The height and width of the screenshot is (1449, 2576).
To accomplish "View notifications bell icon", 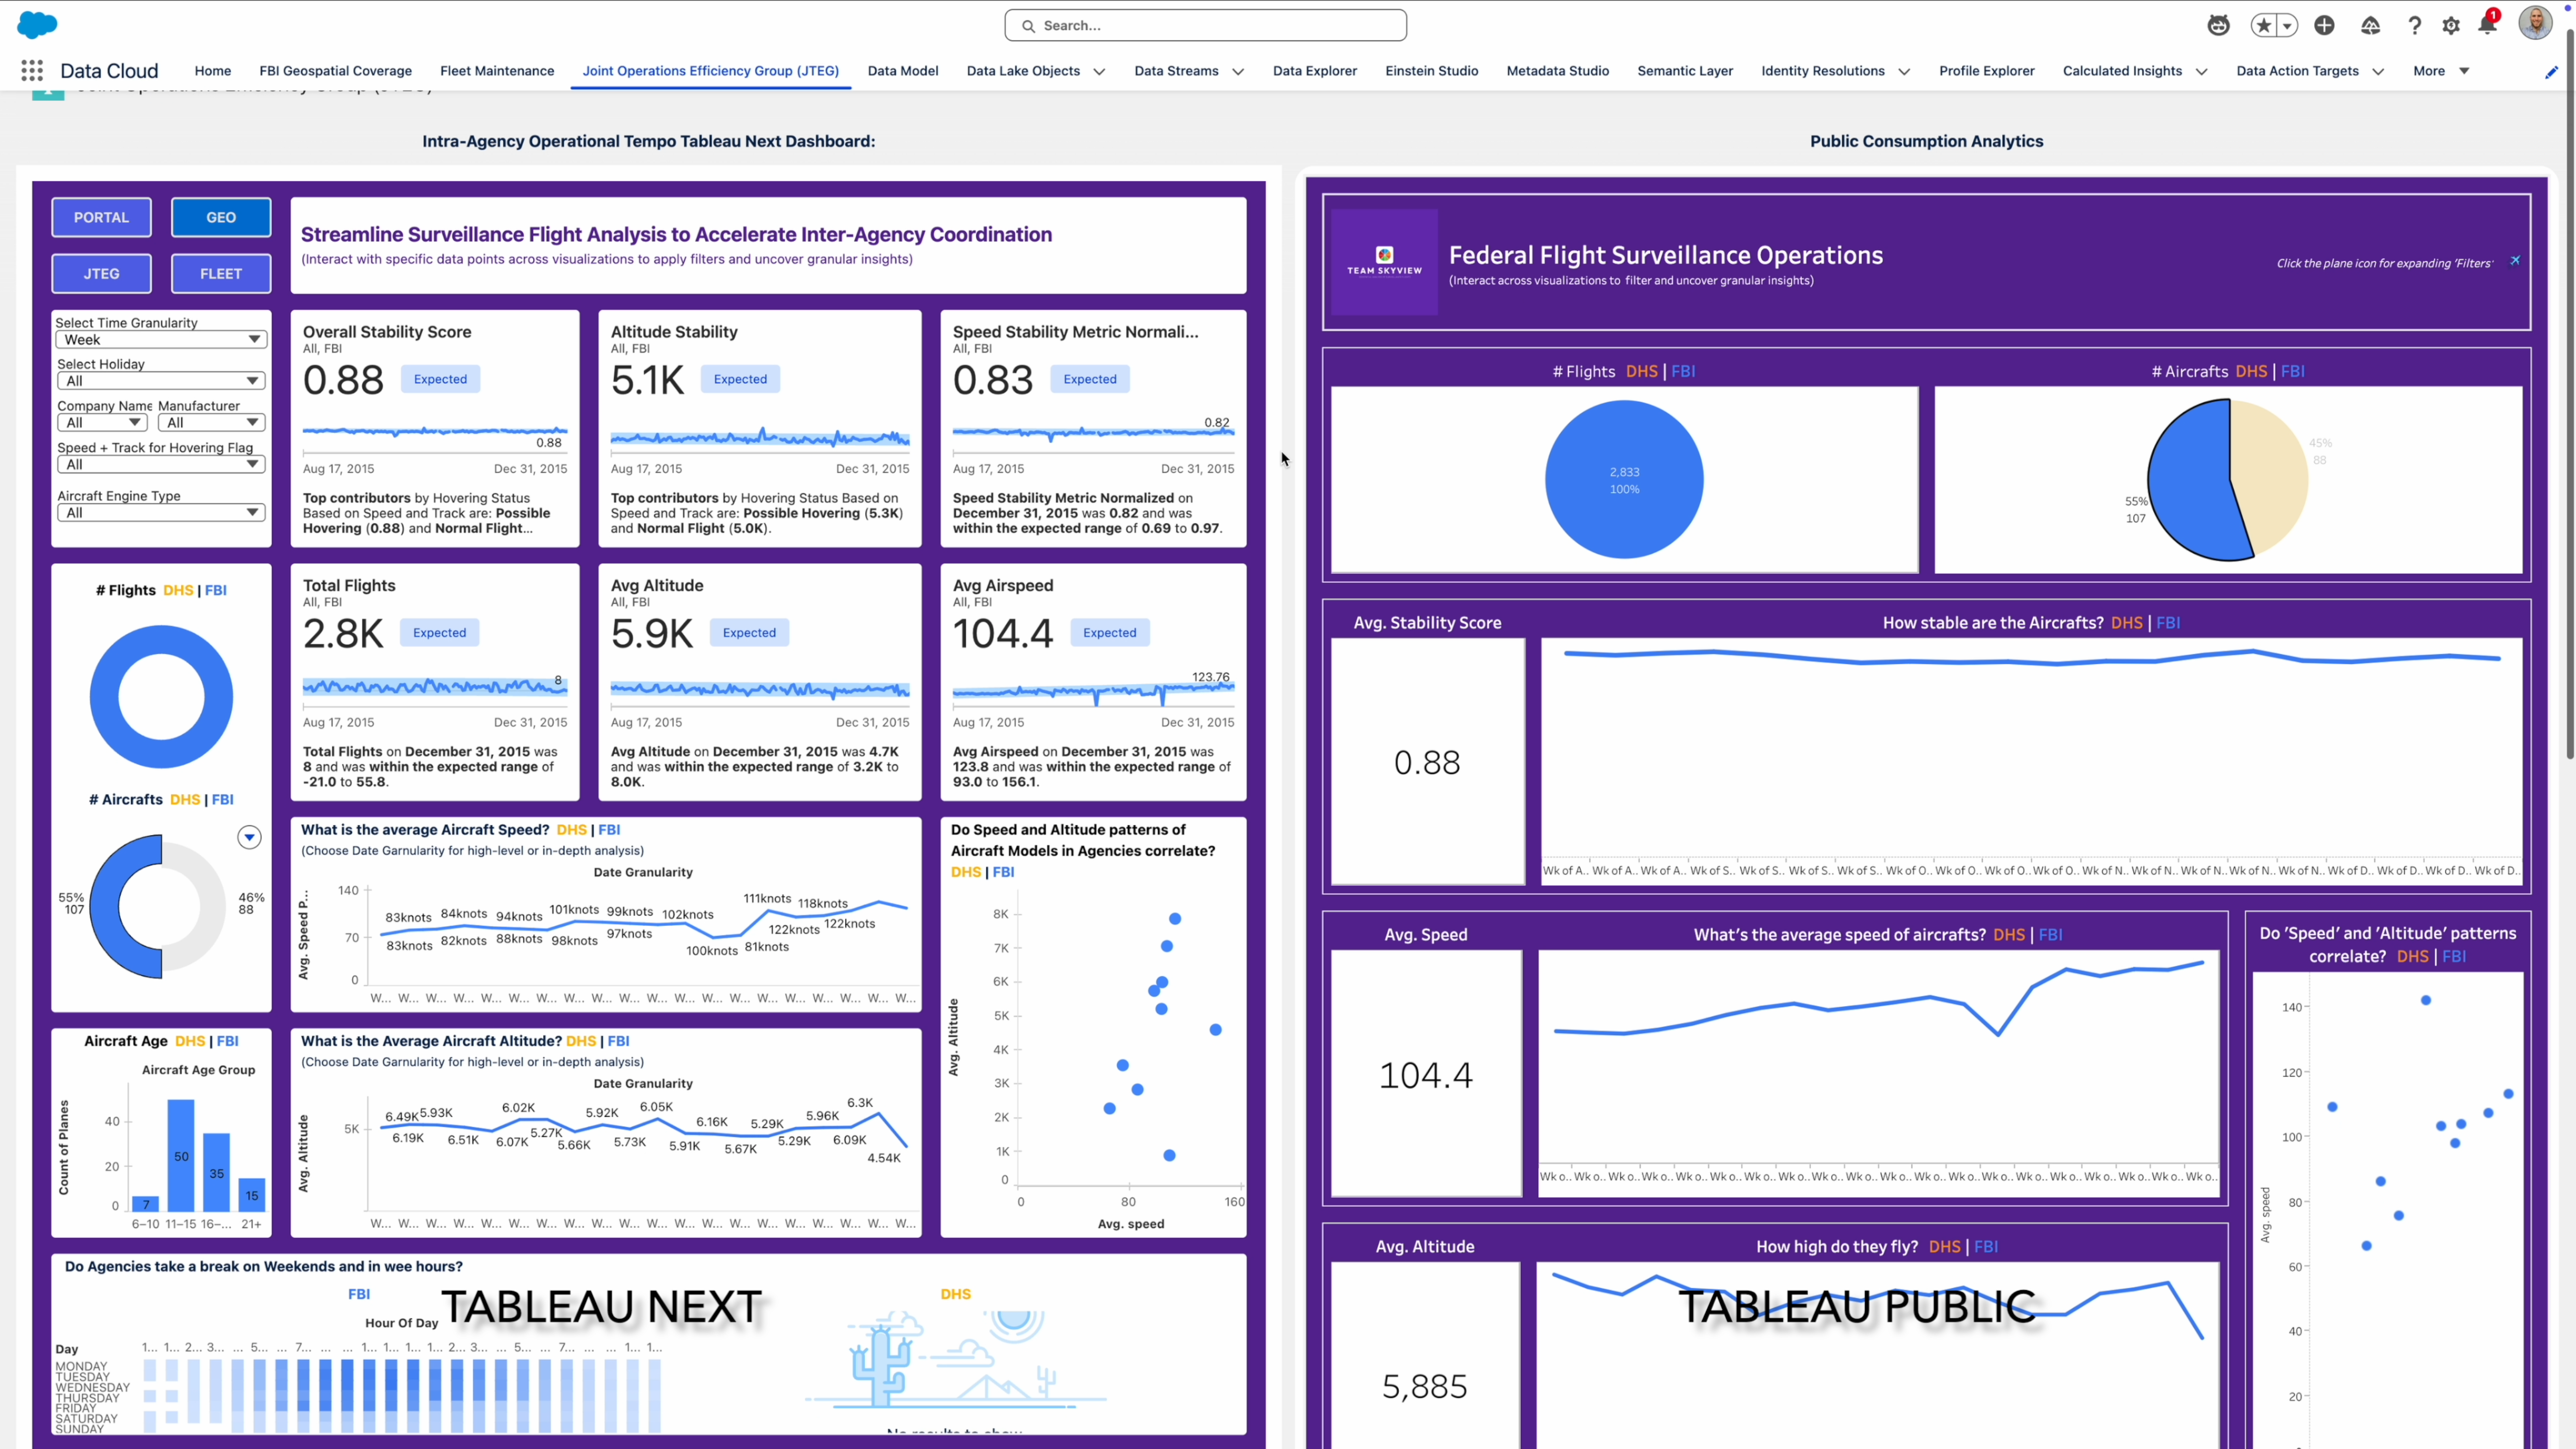I will 2487,26.
